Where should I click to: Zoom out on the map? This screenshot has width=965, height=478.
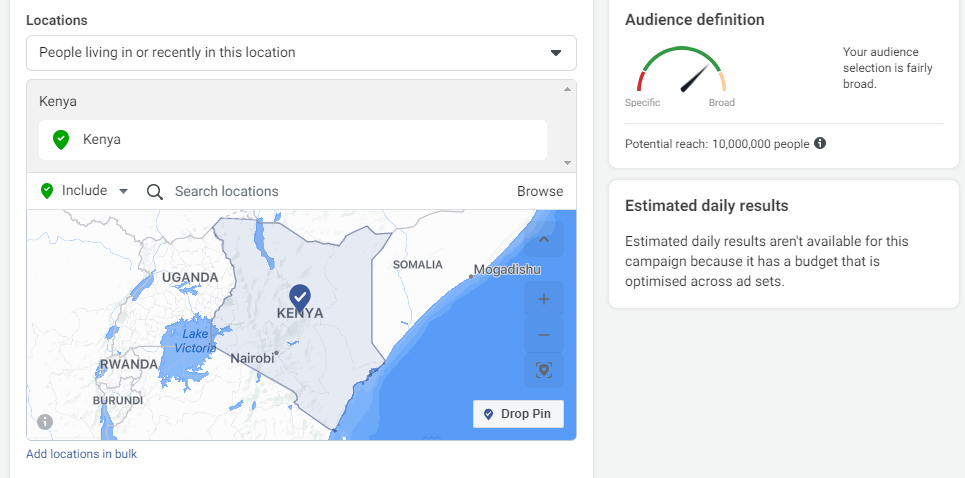(544, 335)
